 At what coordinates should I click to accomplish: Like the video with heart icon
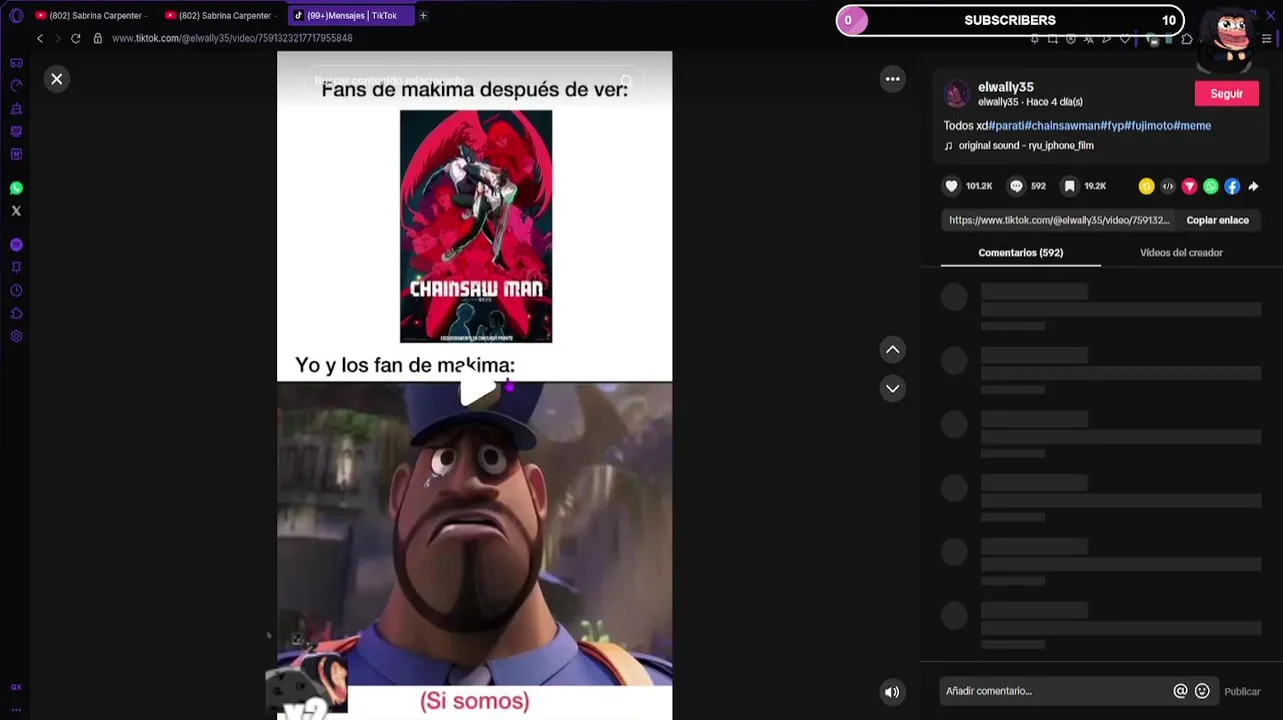coord(952,186)
